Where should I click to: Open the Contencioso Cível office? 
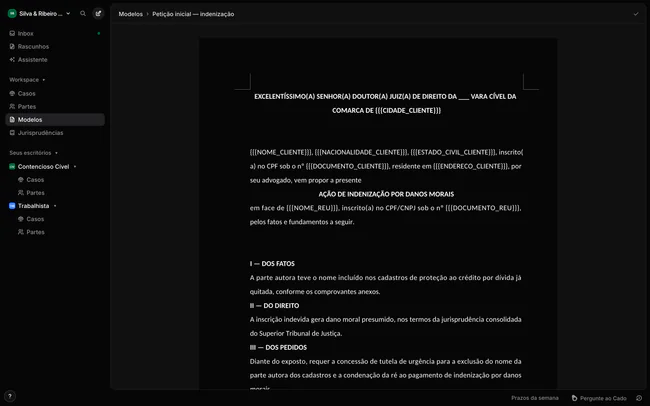(x=43, y=166)
